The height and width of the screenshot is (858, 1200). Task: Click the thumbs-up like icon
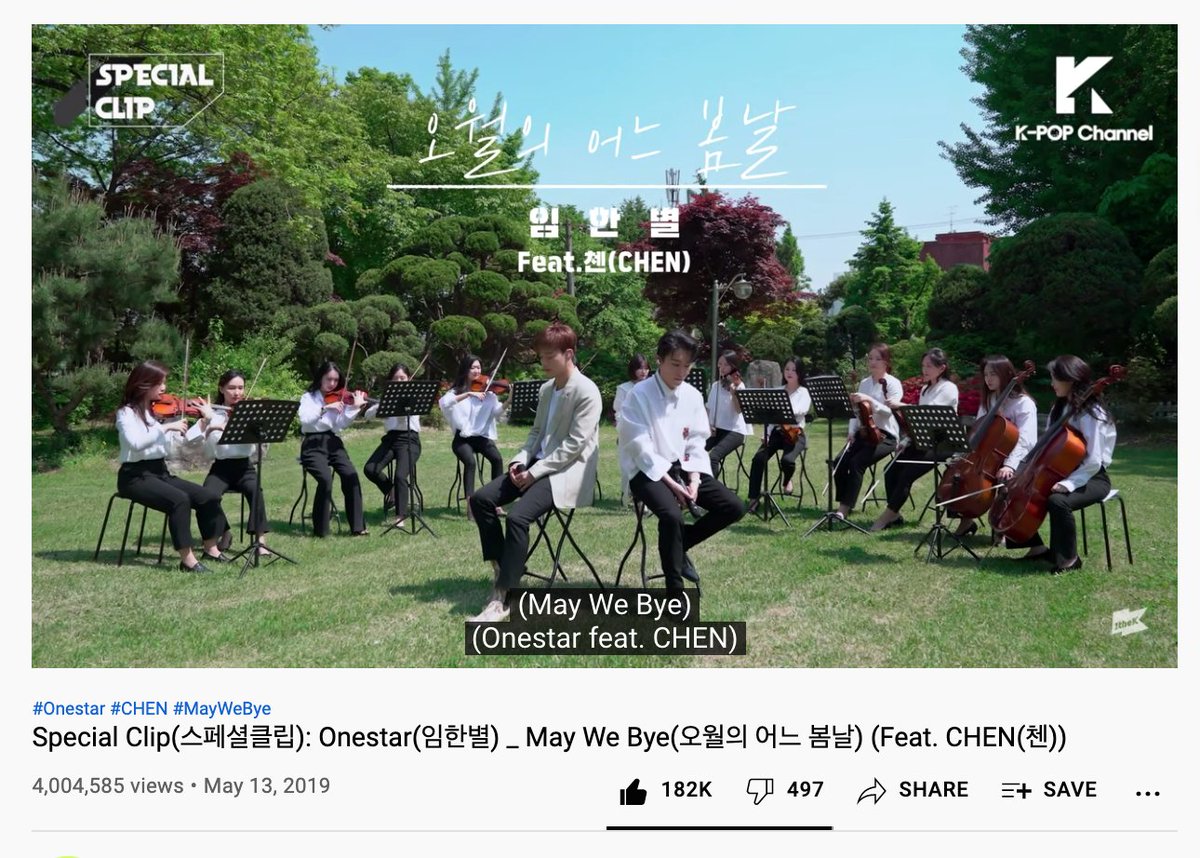tap(633, 790)
